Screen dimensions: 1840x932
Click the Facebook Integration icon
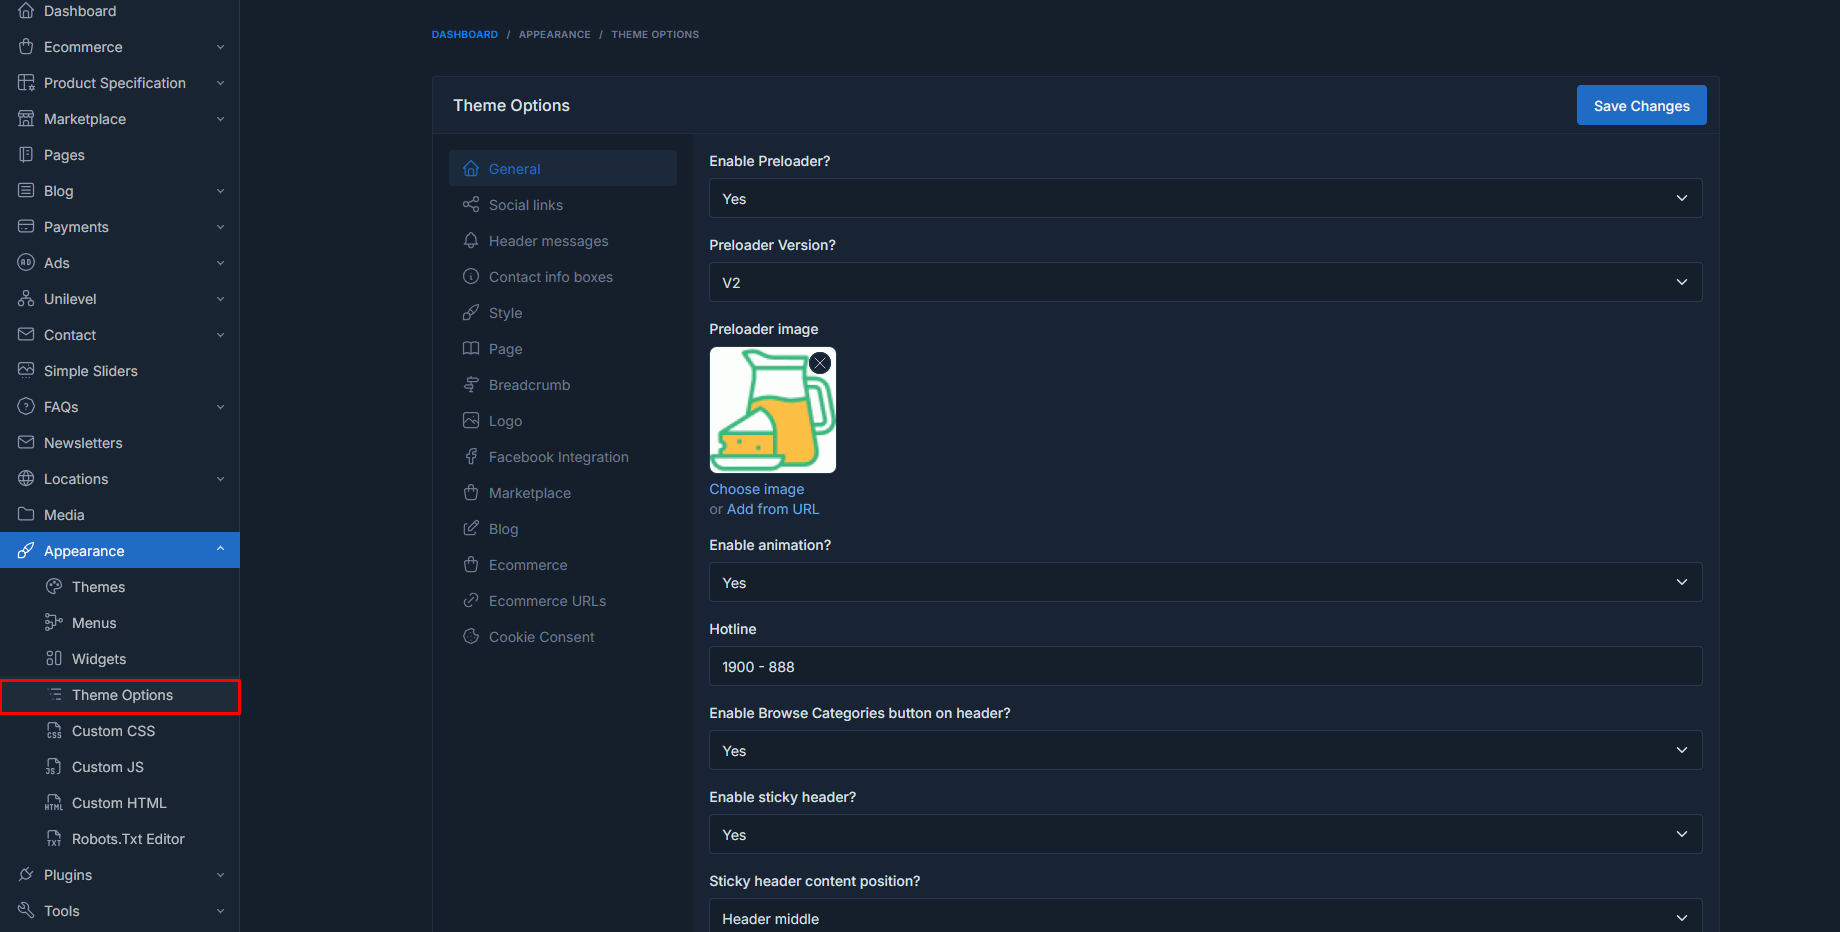click(x=471, y=457)
